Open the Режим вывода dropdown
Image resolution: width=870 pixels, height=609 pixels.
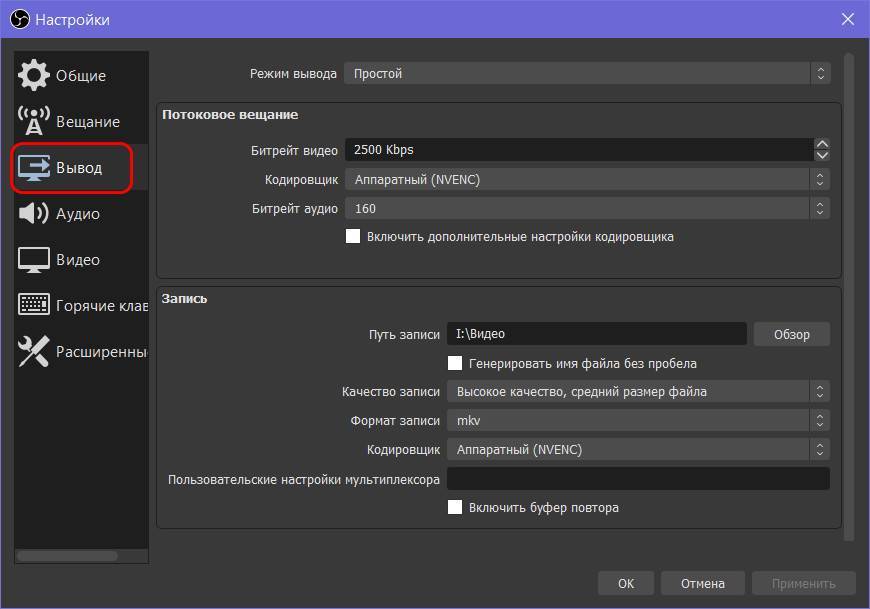coord(586,73)
